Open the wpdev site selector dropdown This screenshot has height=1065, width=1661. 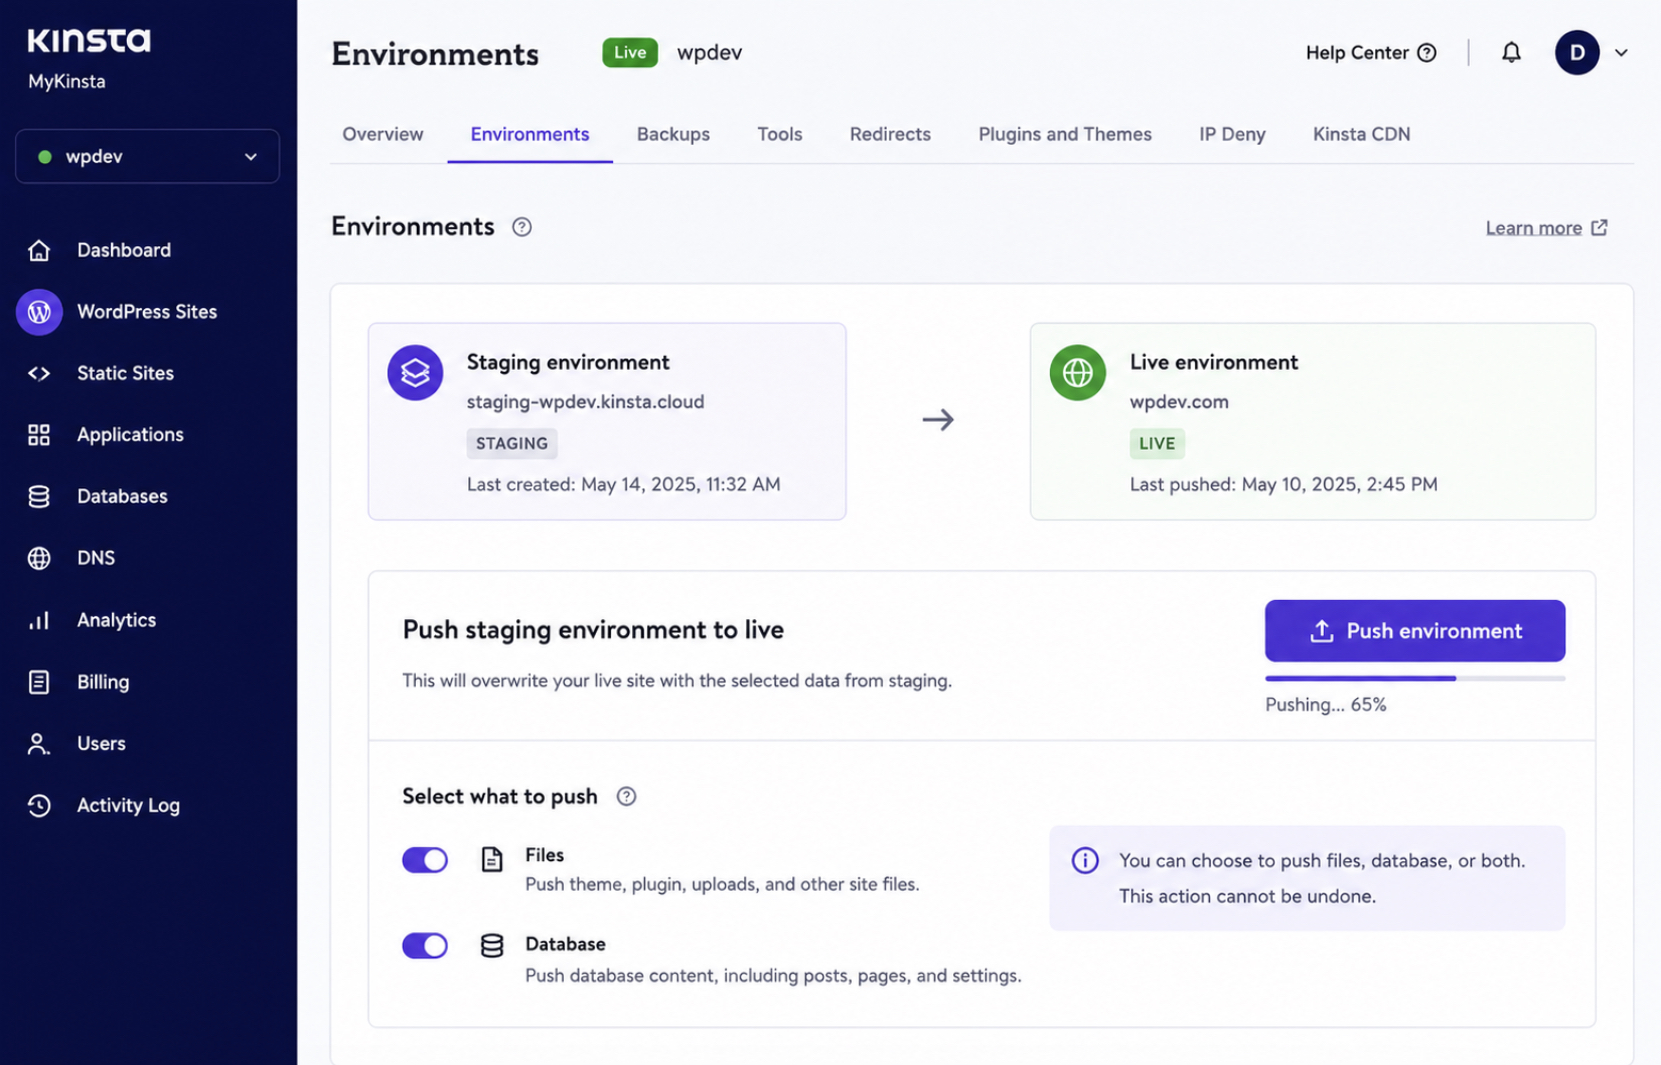tap(147, 156)
